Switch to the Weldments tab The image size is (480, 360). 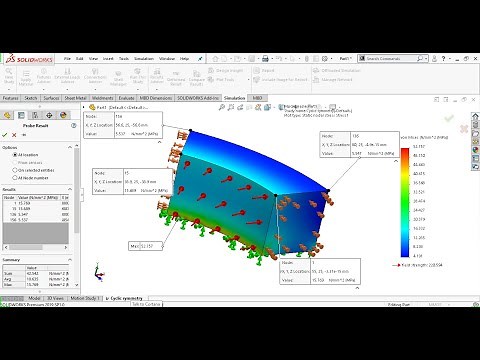[x=102, y=98]
